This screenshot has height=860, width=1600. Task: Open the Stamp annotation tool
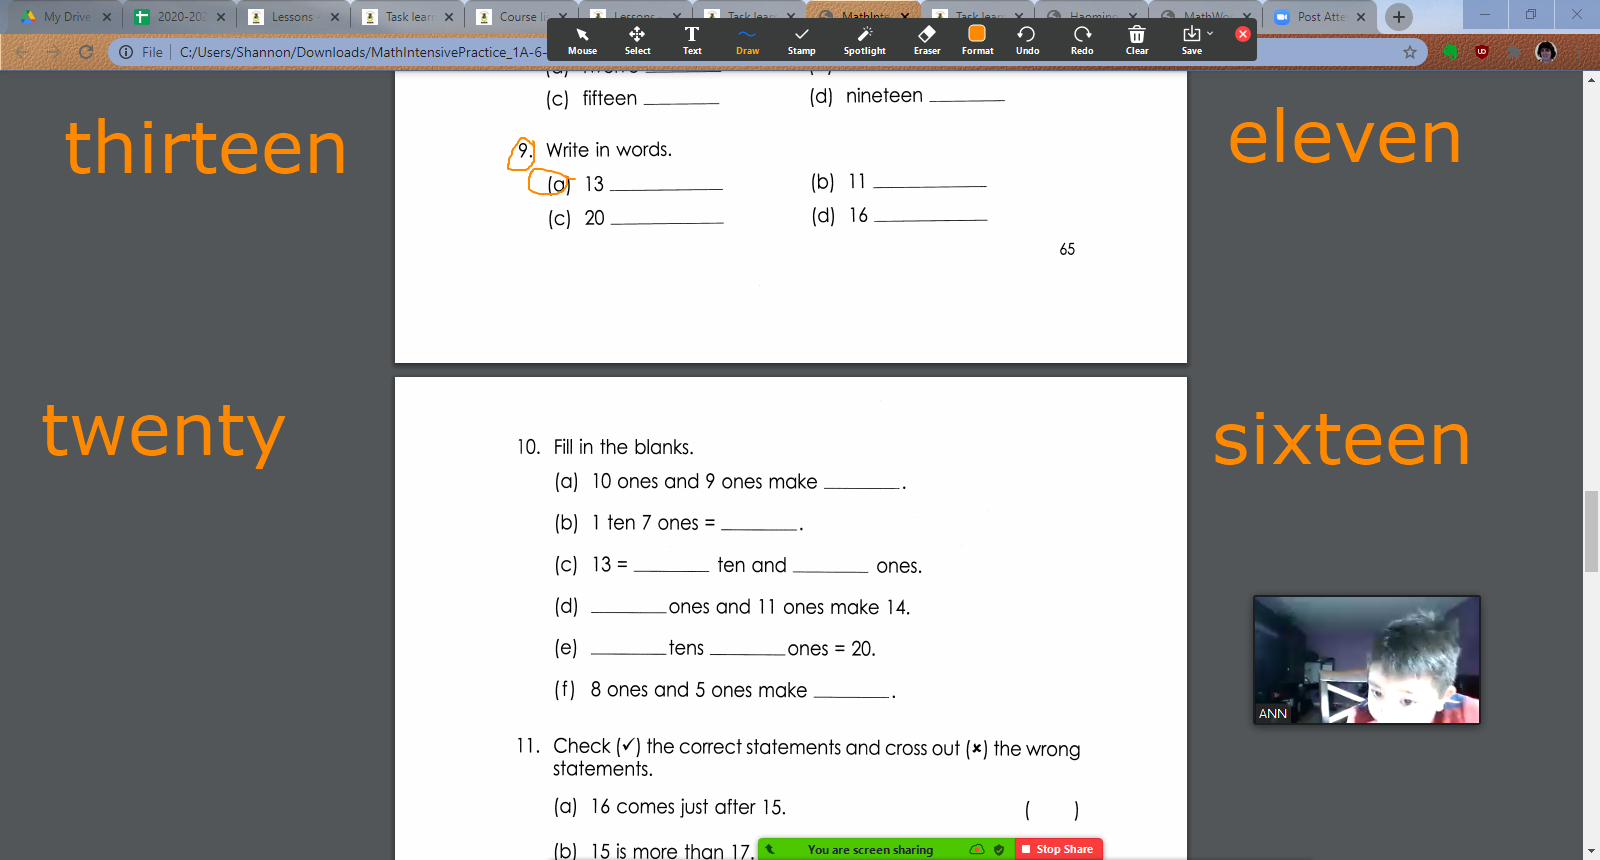point(801,41)
